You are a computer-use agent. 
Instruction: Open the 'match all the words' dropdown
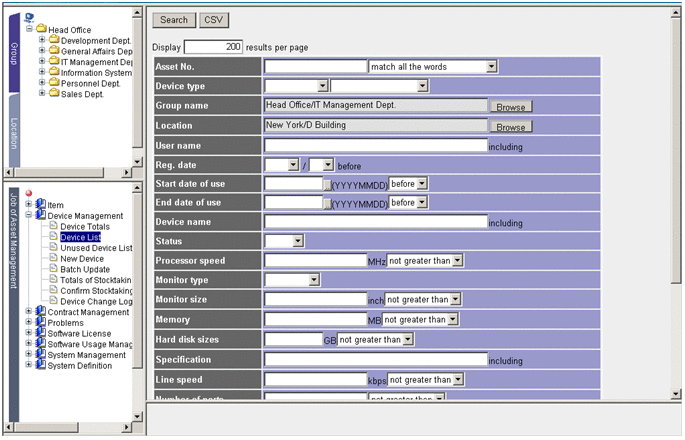(491, 67)
